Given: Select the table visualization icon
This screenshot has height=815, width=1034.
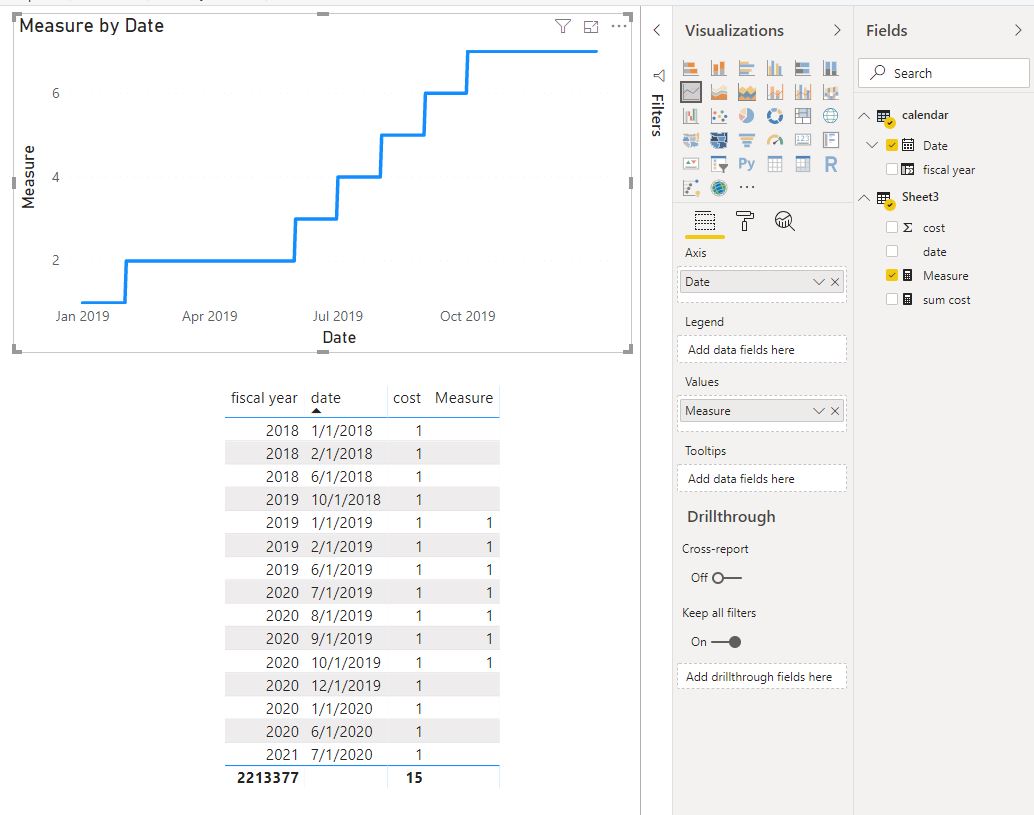Looking at the screenshot, I should coord(776,163).
